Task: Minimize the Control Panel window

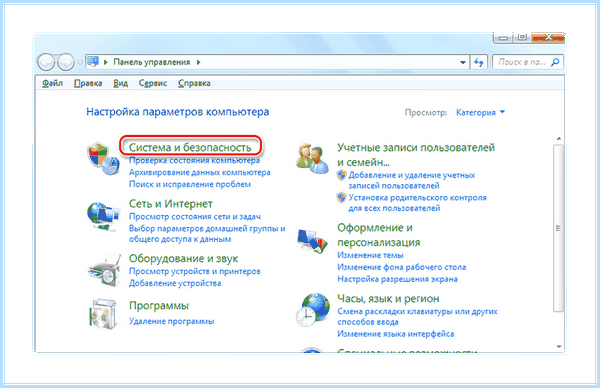Action: [x=504, y=38]
